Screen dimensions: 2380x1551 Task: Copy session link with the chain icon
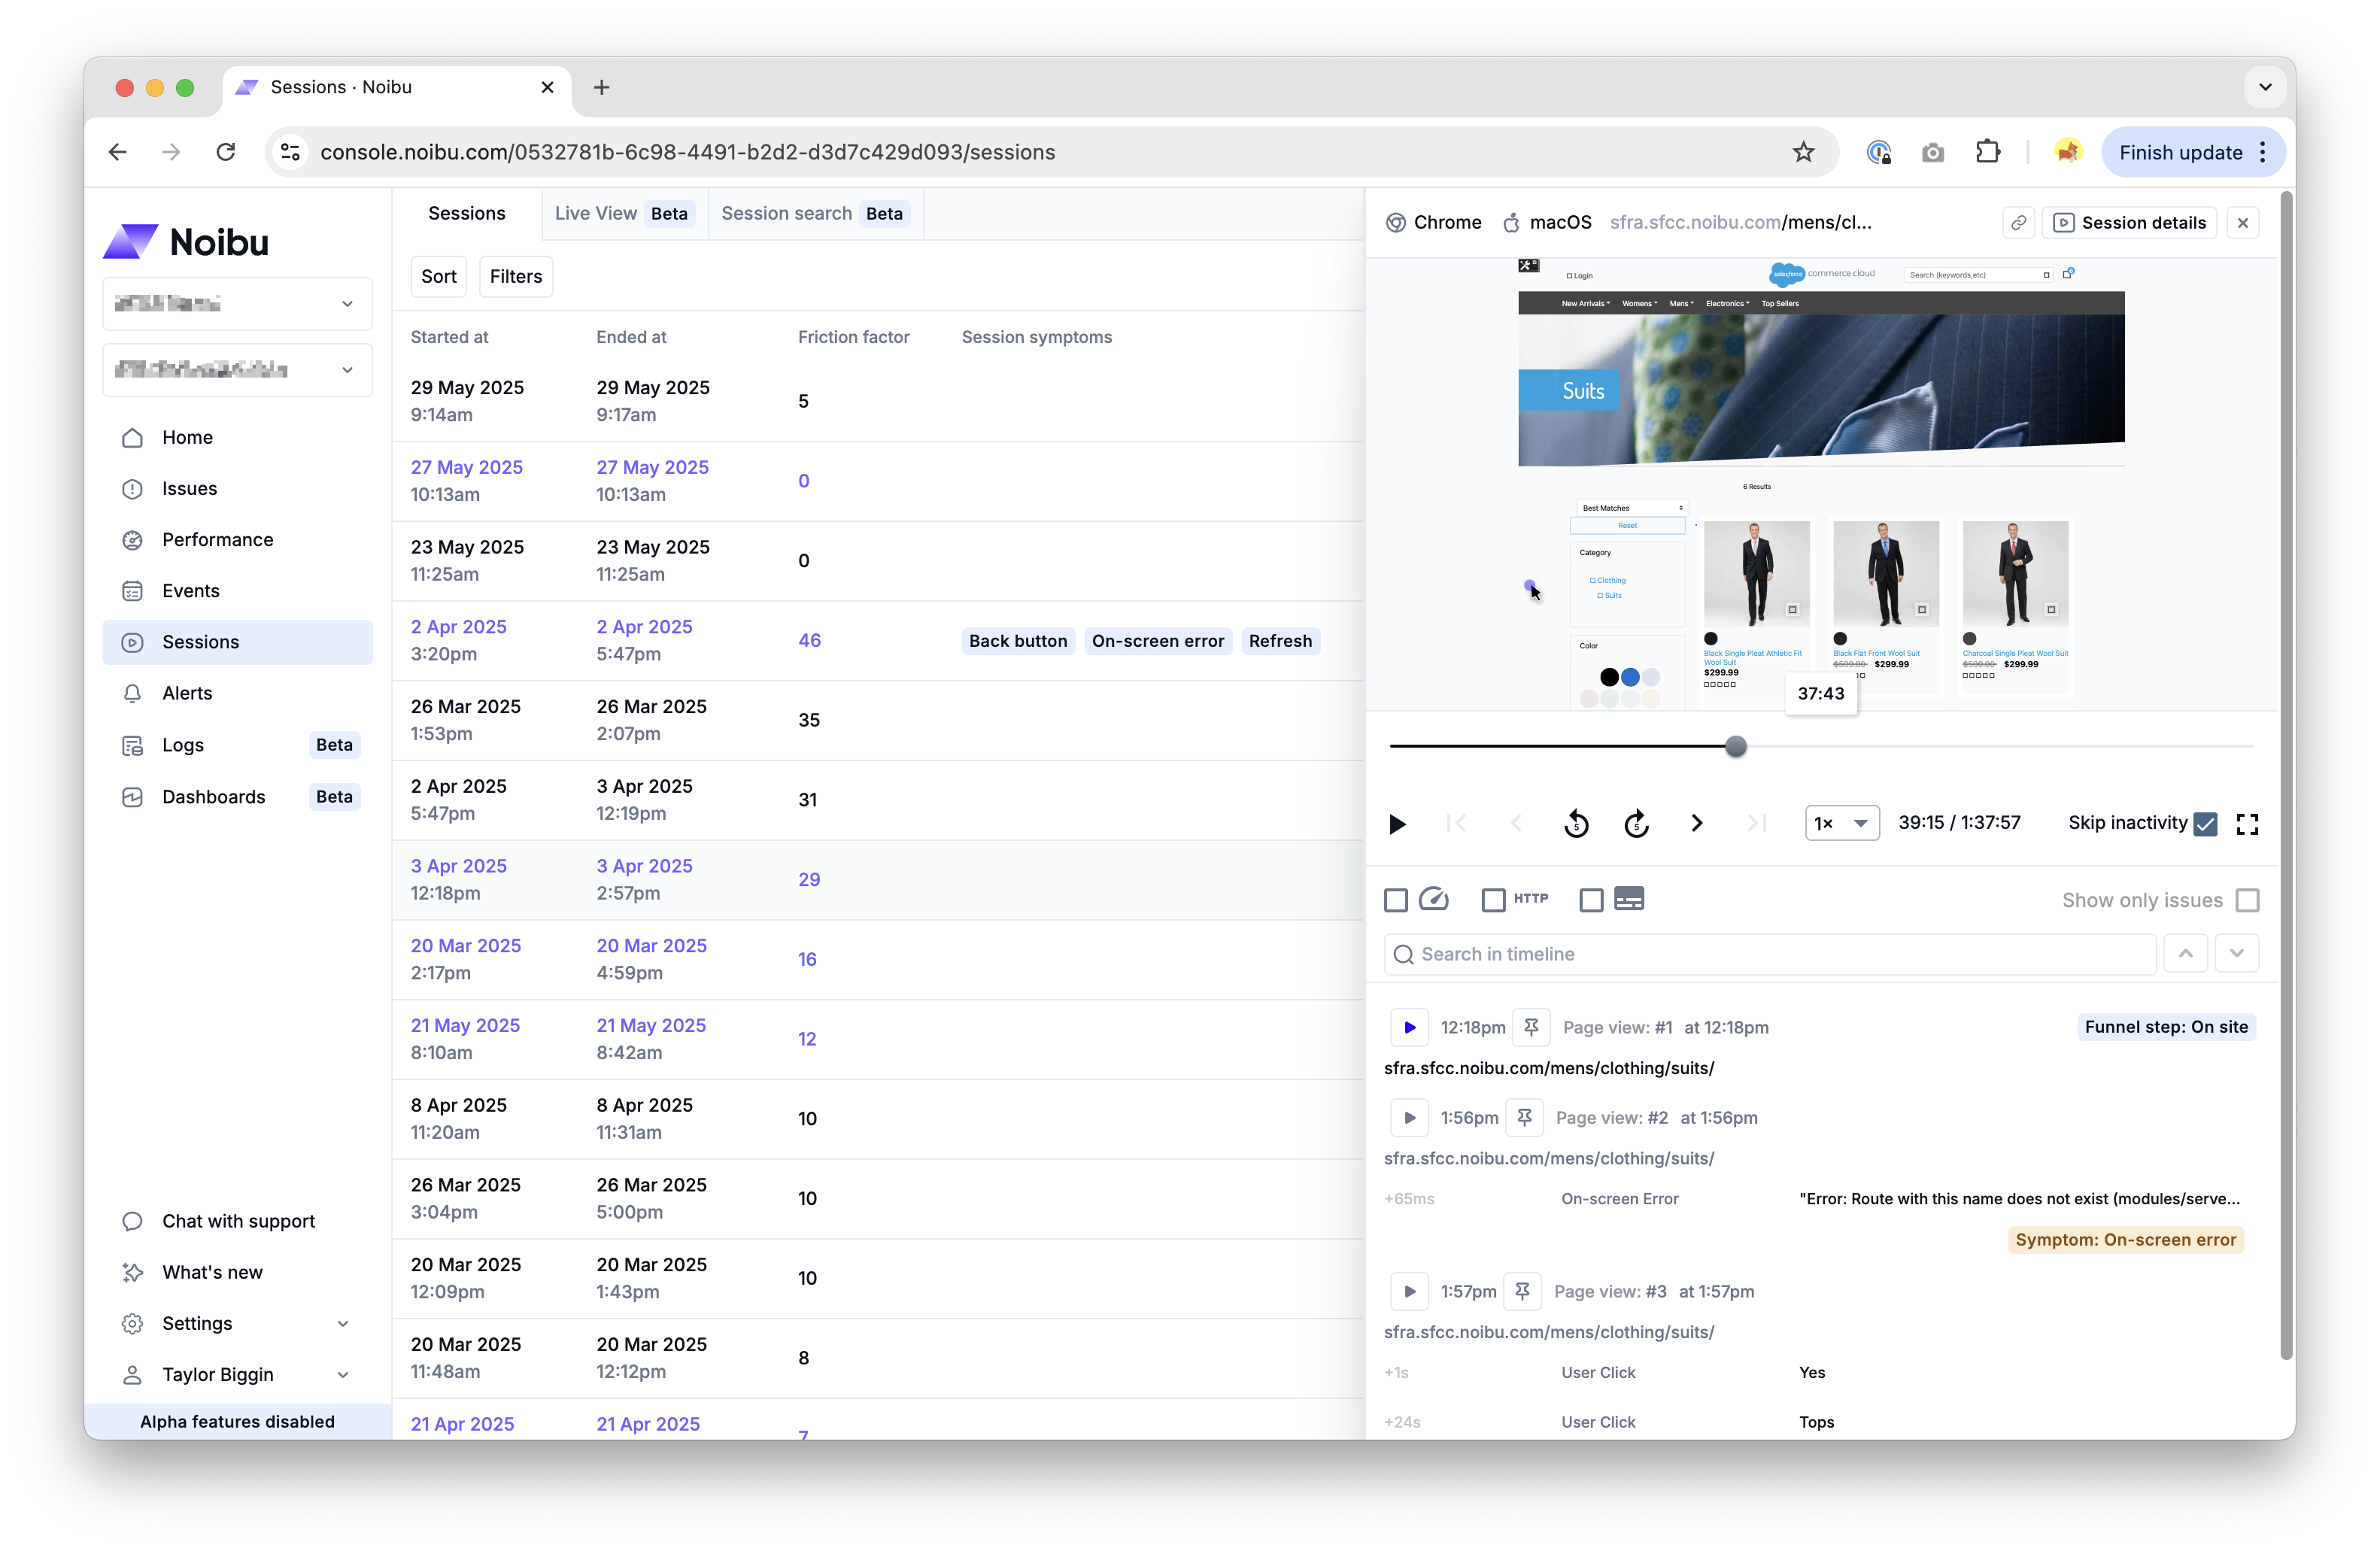point(2018,223)
